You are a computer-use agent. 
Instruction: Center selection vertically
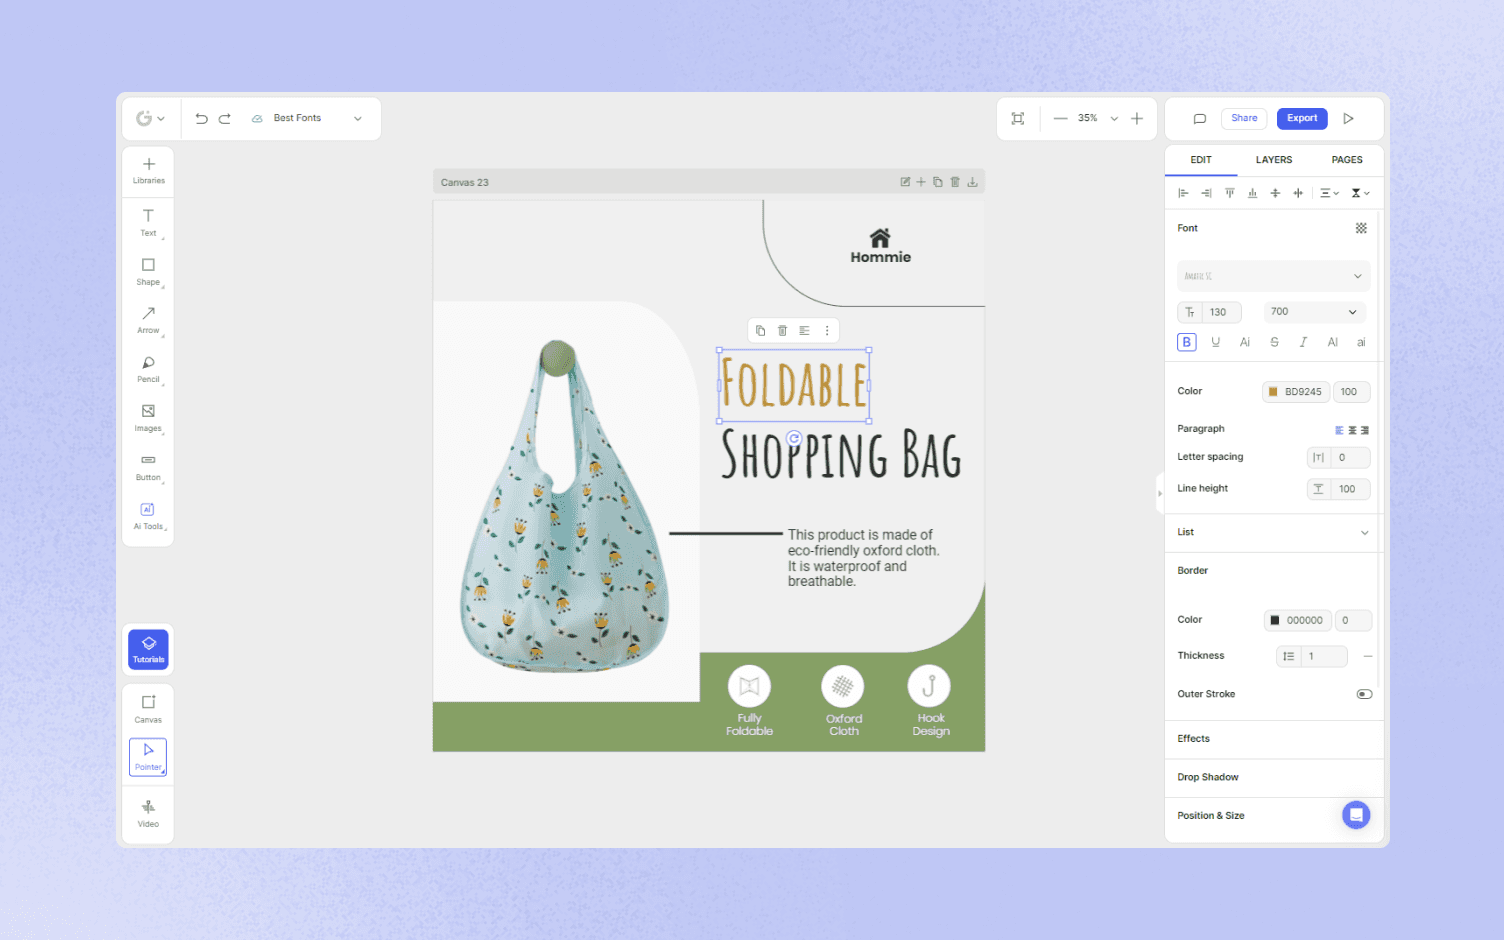1275,193
